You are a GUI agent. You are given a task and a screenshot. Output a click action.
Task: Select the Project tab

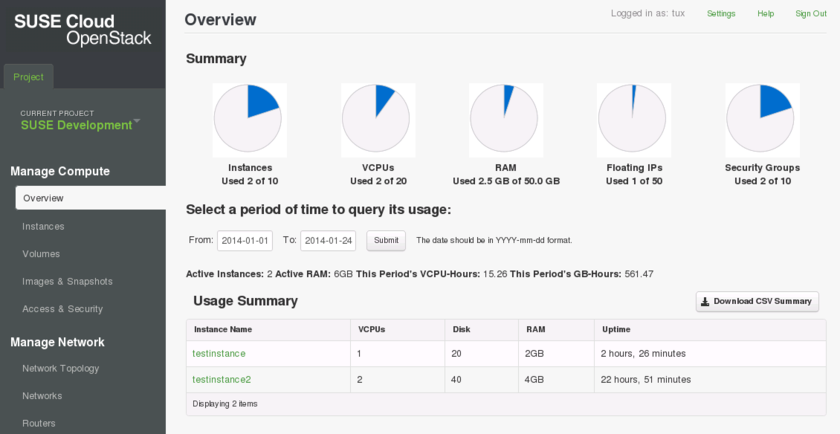[x=28, y=77]
